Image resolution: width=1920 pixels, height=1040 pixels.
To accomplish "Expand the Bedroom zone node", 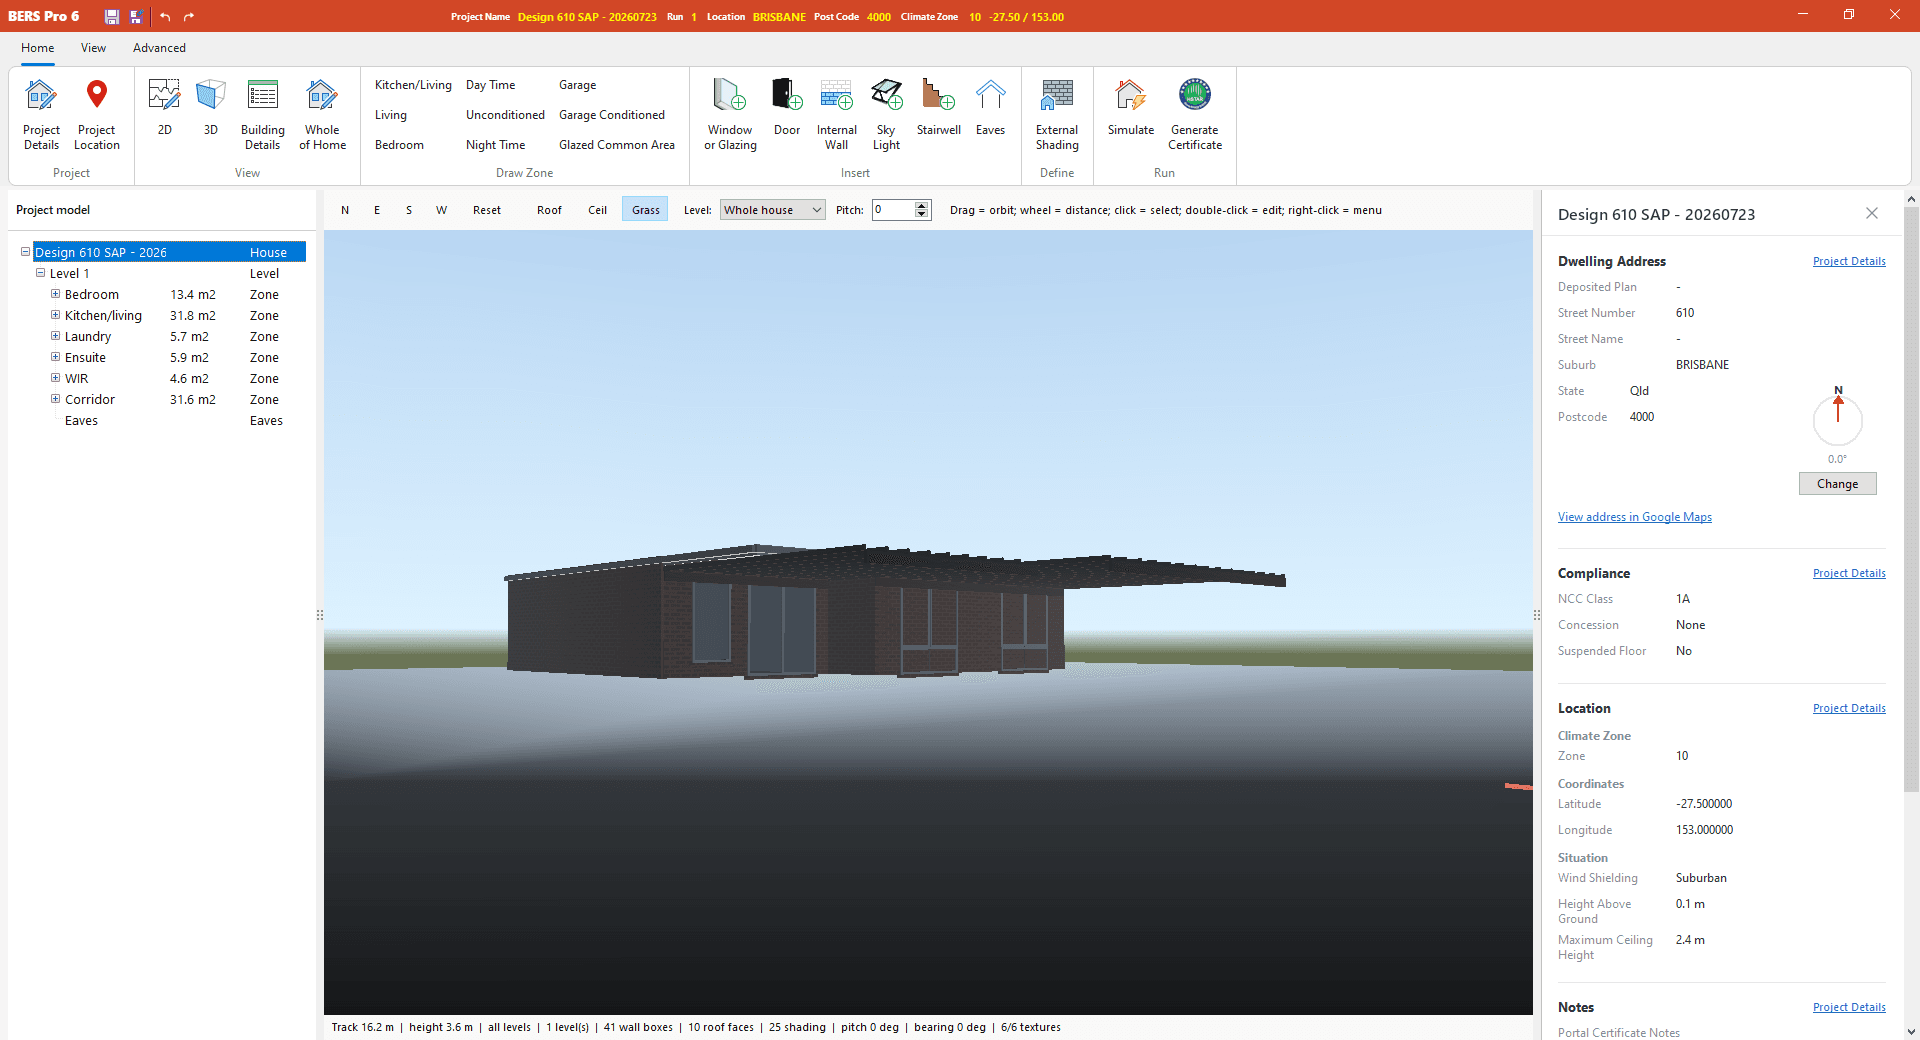I will coord(56,294).
